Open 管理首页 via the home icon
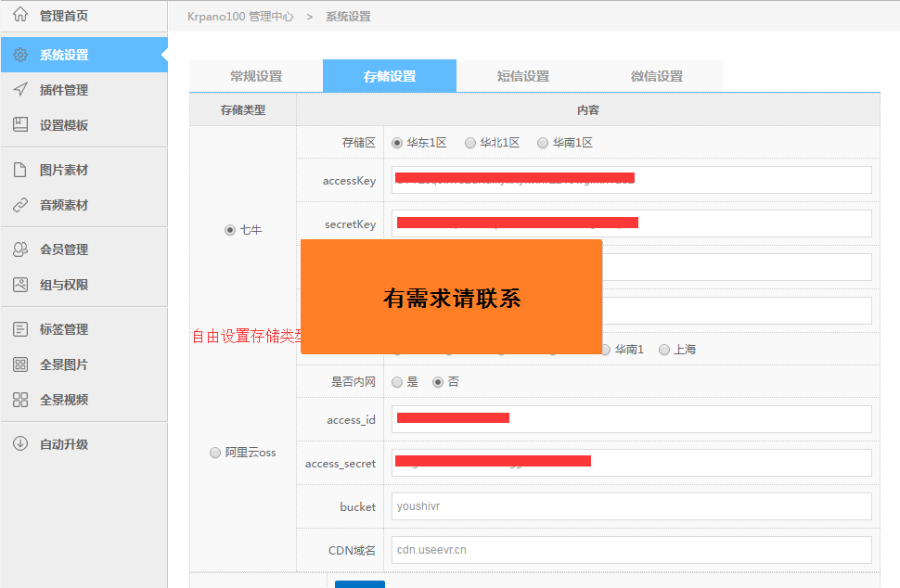Screen dimensions: 900x588 [x=20, y=15]
